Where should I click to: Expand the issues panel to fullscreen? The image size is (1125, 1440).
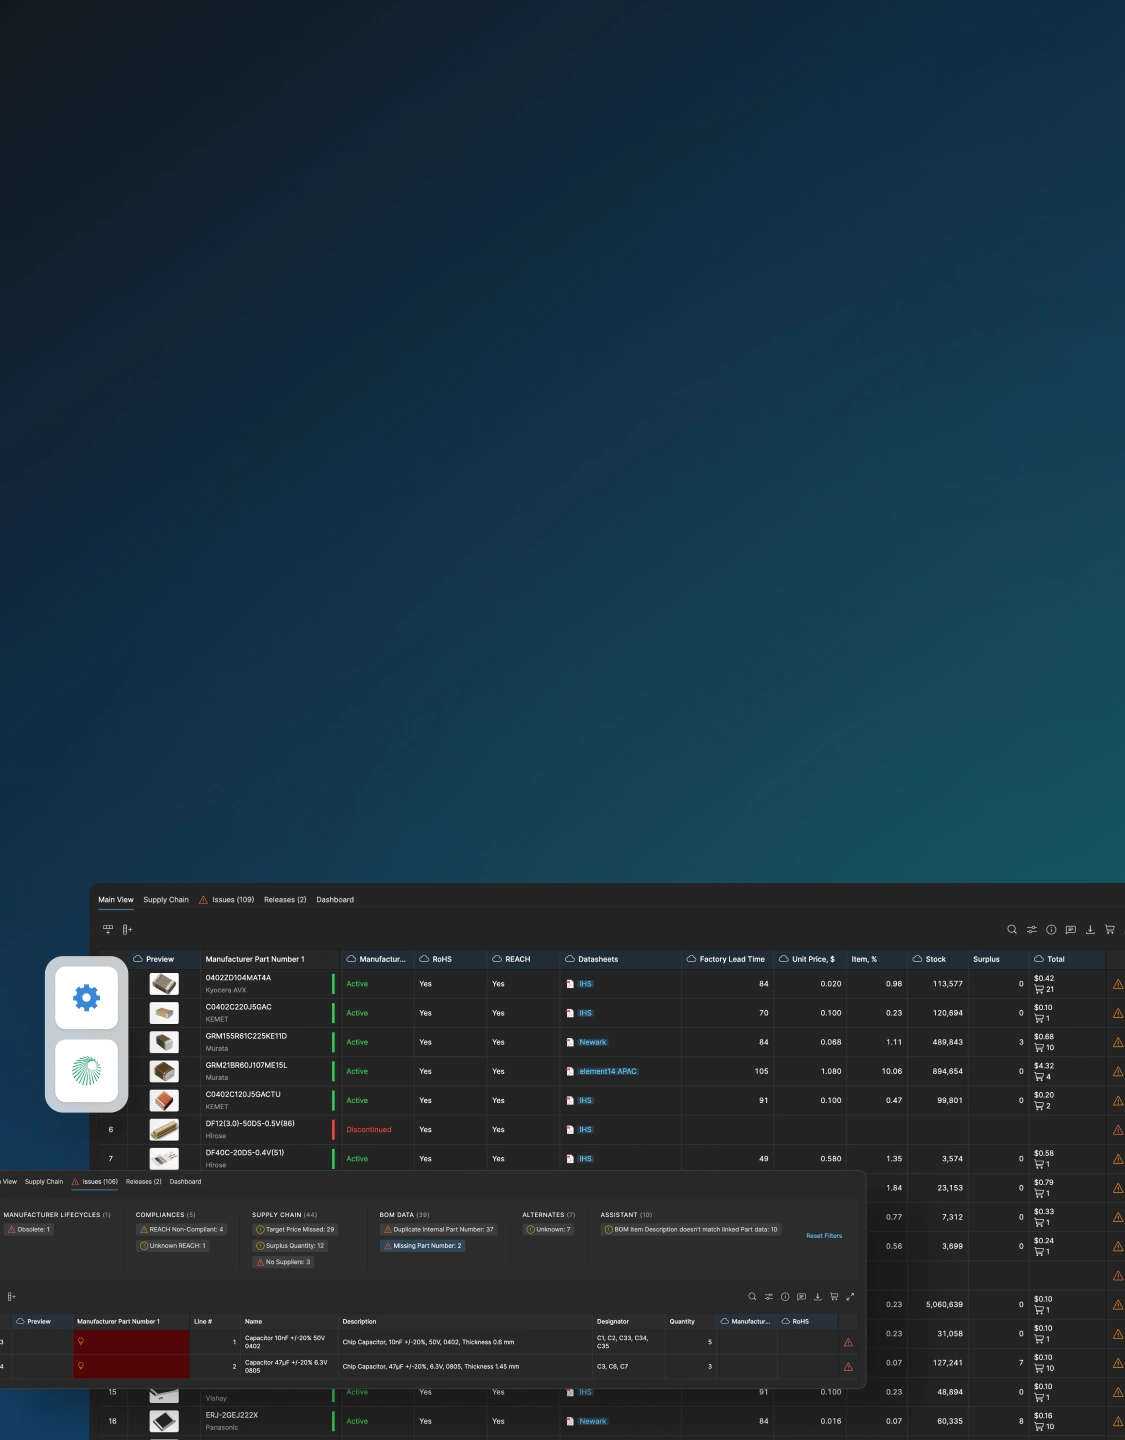[850, 1297]
